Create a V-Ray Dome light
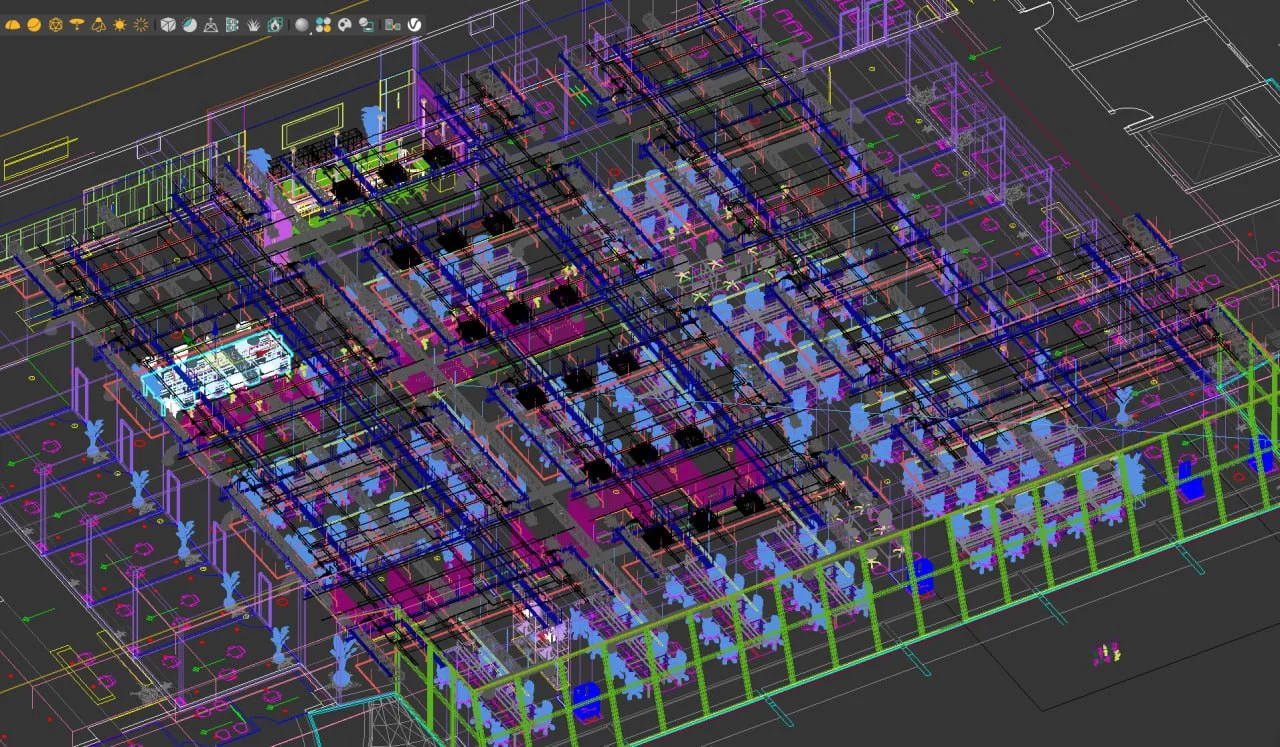Screen dimensions: 1280x747 12,24
